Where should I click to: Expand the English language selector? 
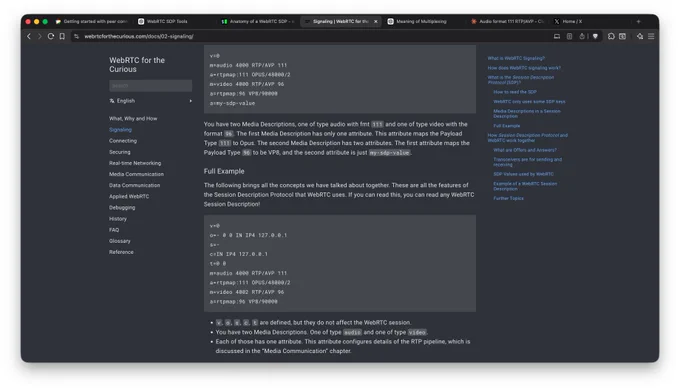click(x=150, y=101)
